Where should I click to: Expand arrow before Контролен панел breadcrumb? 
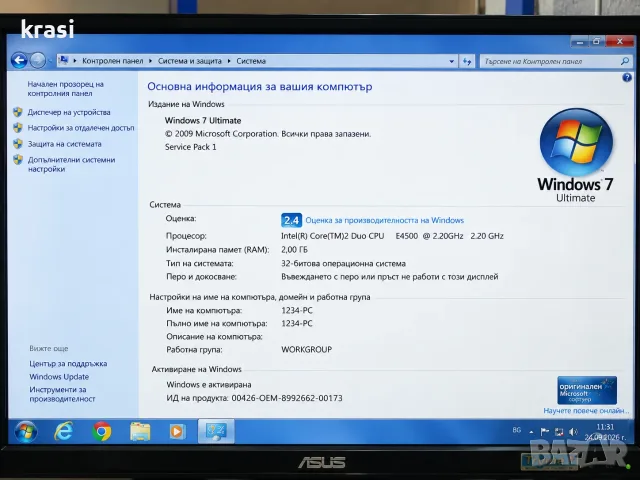75,61
